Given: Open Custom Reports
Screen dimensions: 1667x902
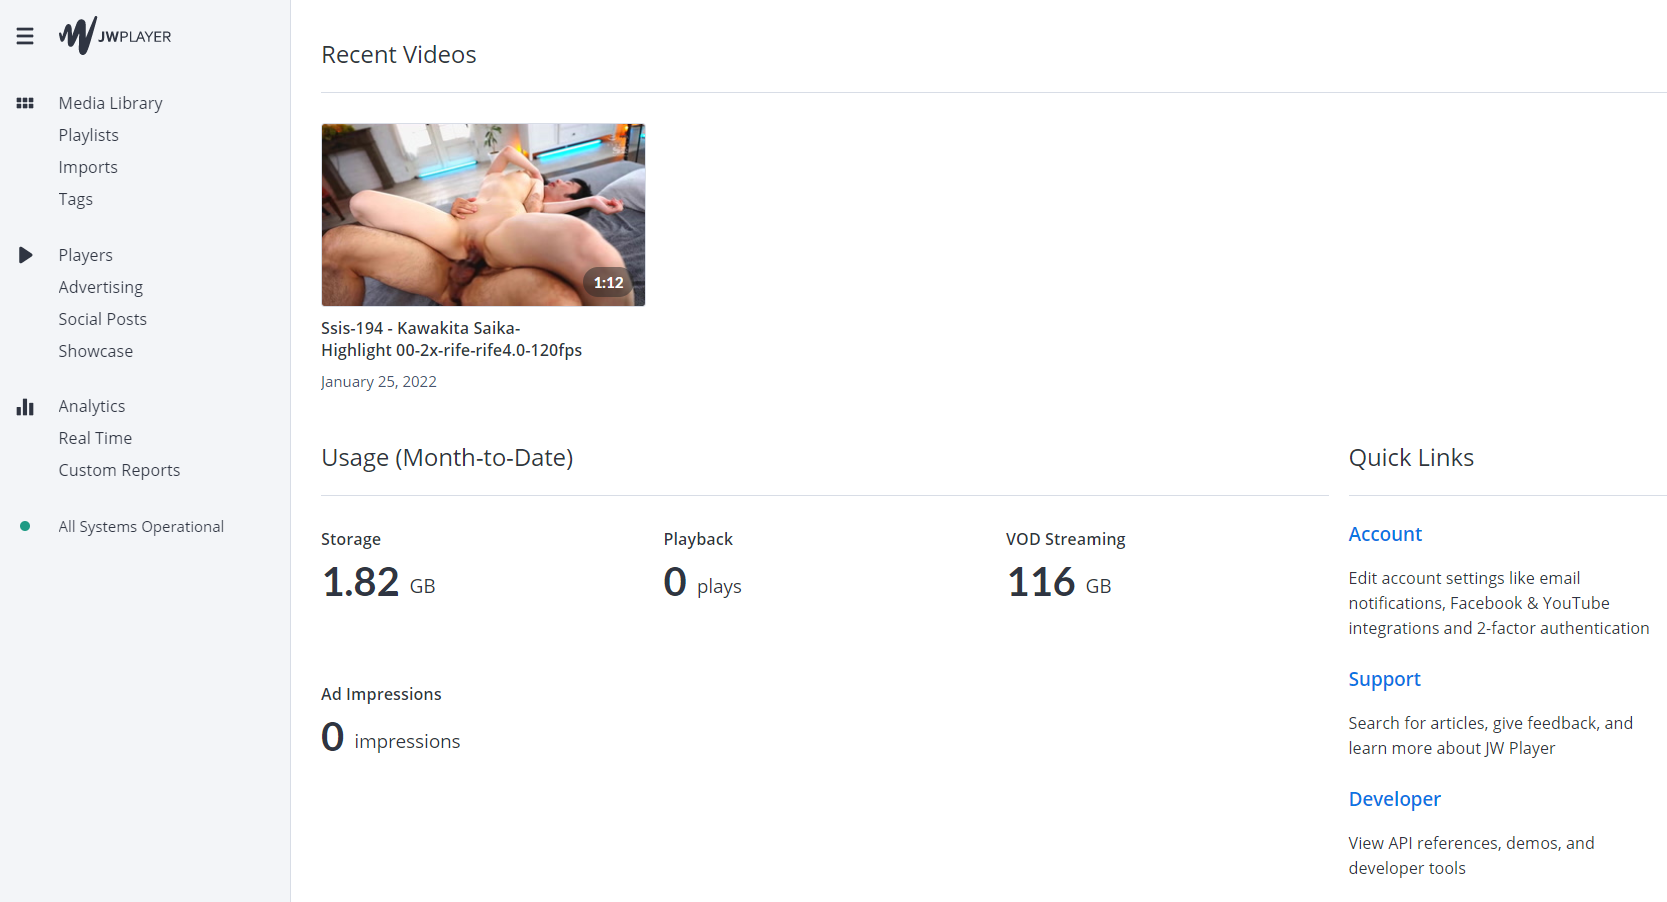Looking at the screenshot, I should pos(119,470).
